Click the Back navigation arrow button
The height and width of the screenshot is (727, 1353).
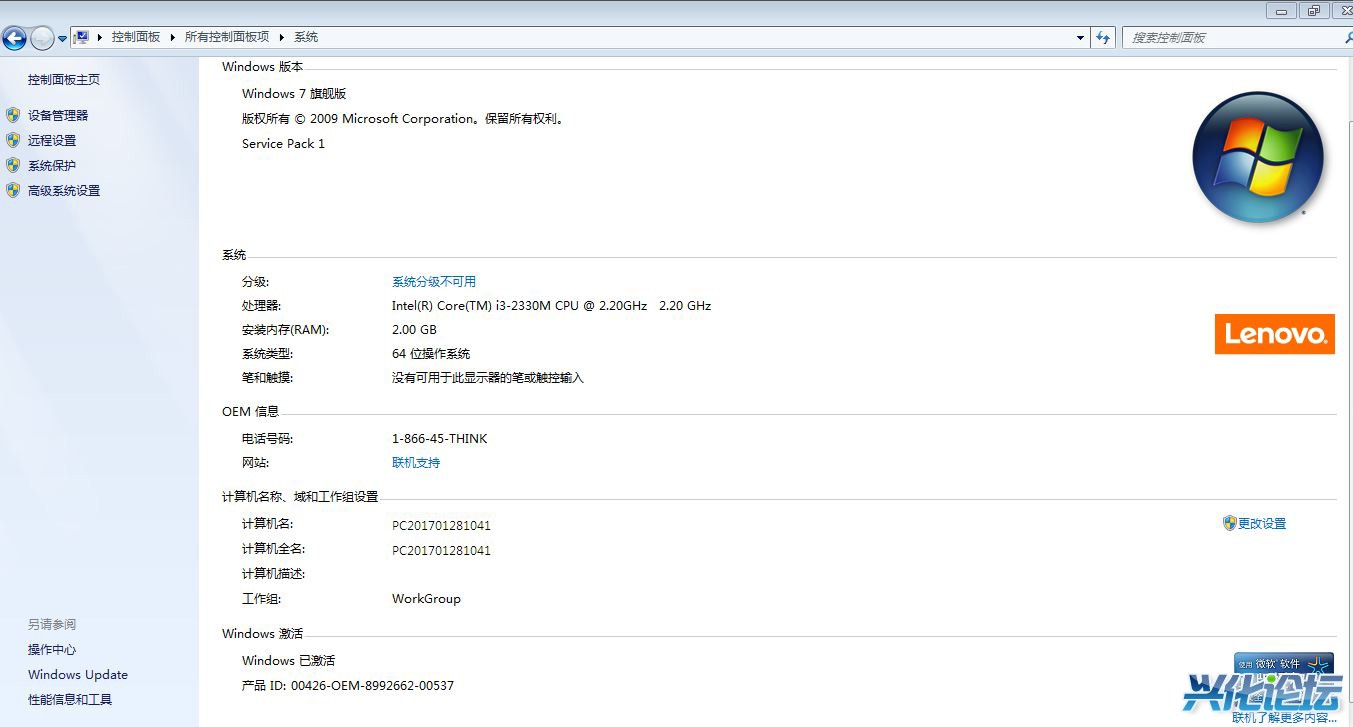click(x=14, y=38)
